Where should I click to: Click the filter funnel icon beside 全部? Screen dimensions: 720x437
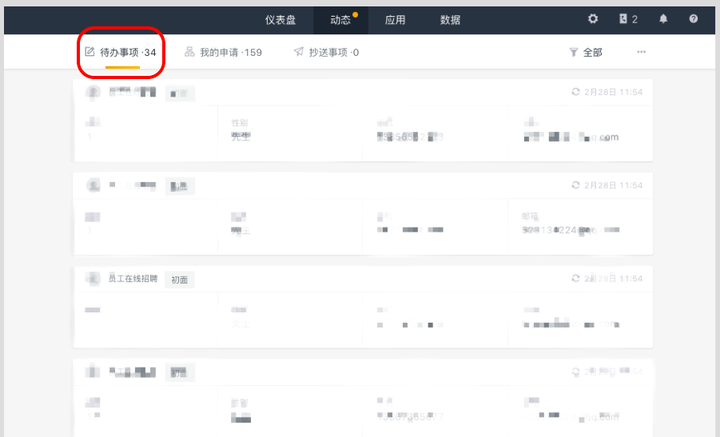click(x=574, y=52)
